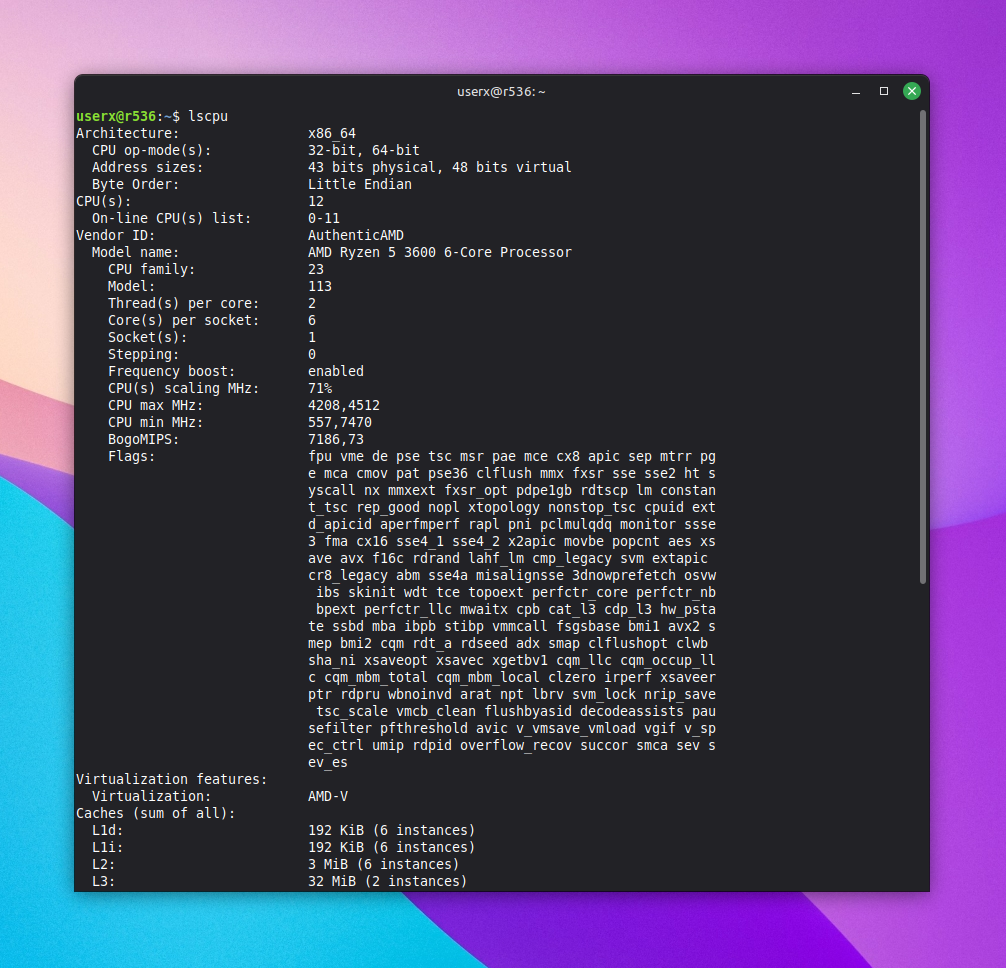
Task: Click the 'Architecture:' label
Action: [x=128, y=133]
